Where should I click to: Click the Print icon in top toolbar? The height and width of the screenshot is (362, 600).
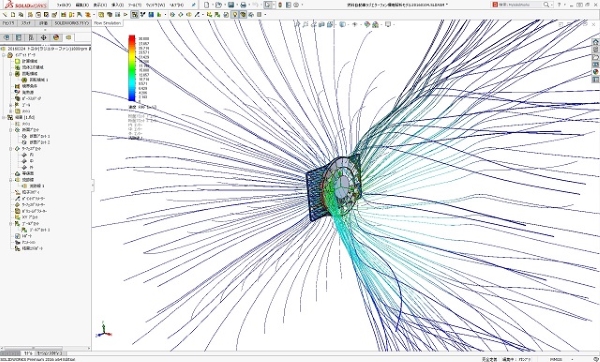coord(243,5)
